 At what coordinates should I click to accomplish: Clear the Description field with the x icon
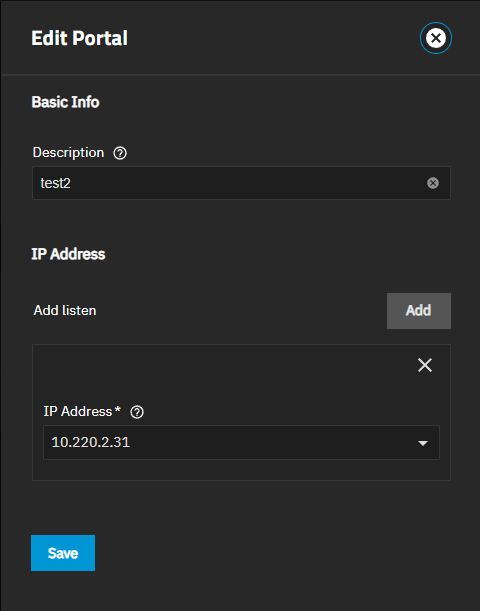[x=432, y=183]
